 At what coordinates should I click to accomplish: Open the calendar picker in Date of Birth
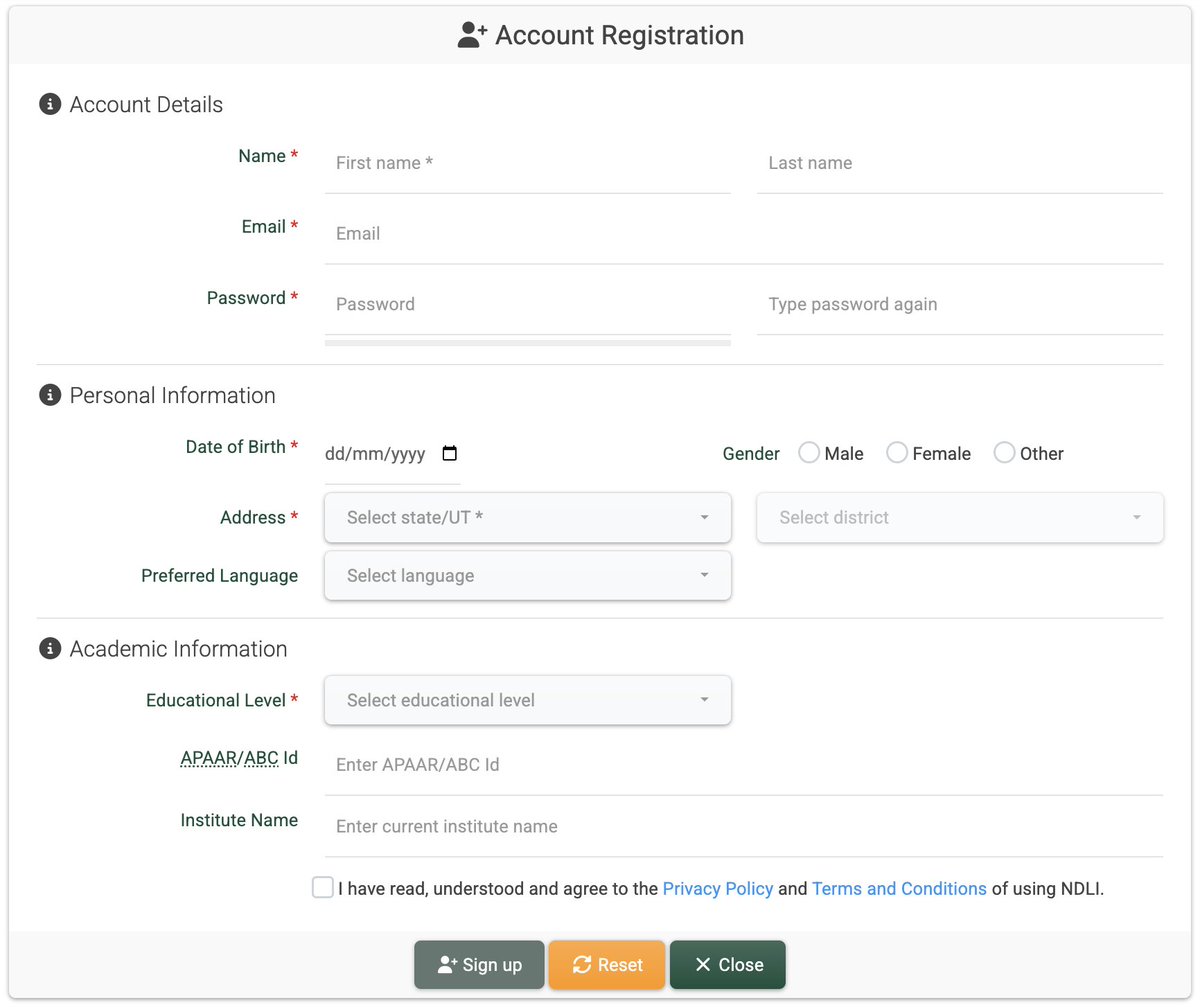(x=450, y=453)
